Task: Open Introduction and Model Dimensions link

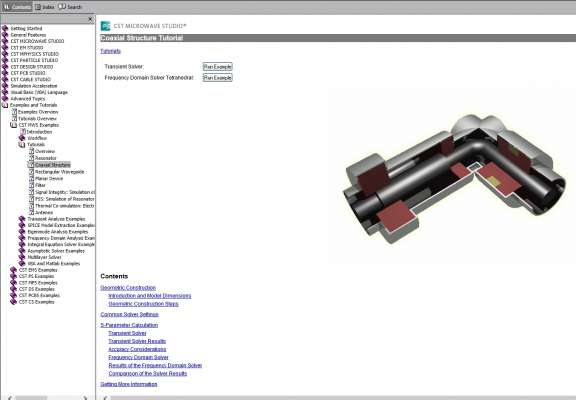Action: 150,296
